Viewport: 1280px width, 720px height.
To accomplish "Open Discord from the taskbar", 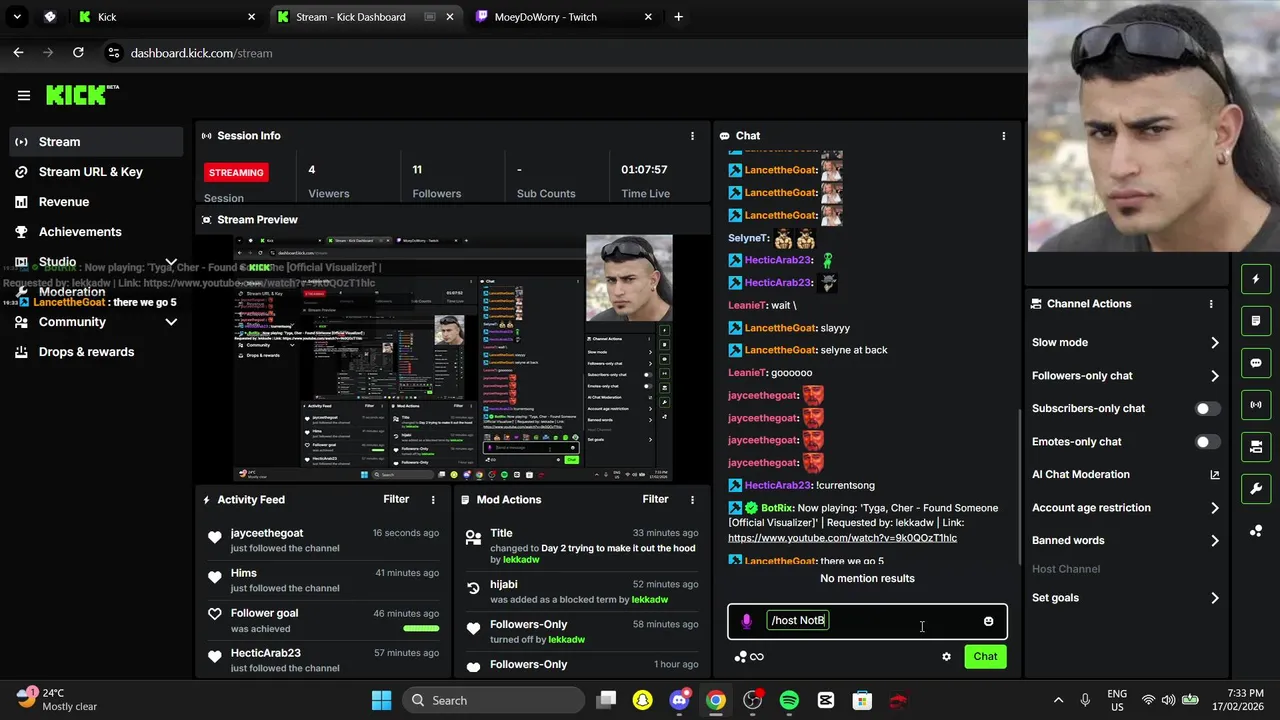I will [x=680, y=700].
